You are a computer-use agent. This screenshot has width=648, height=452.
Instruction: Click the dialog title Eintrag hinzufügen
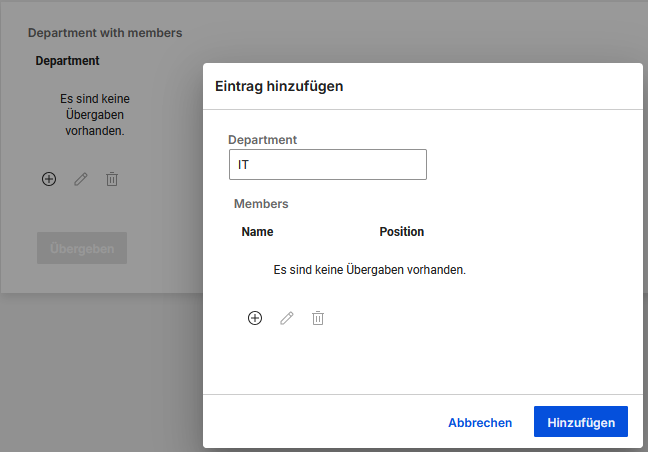279,87
